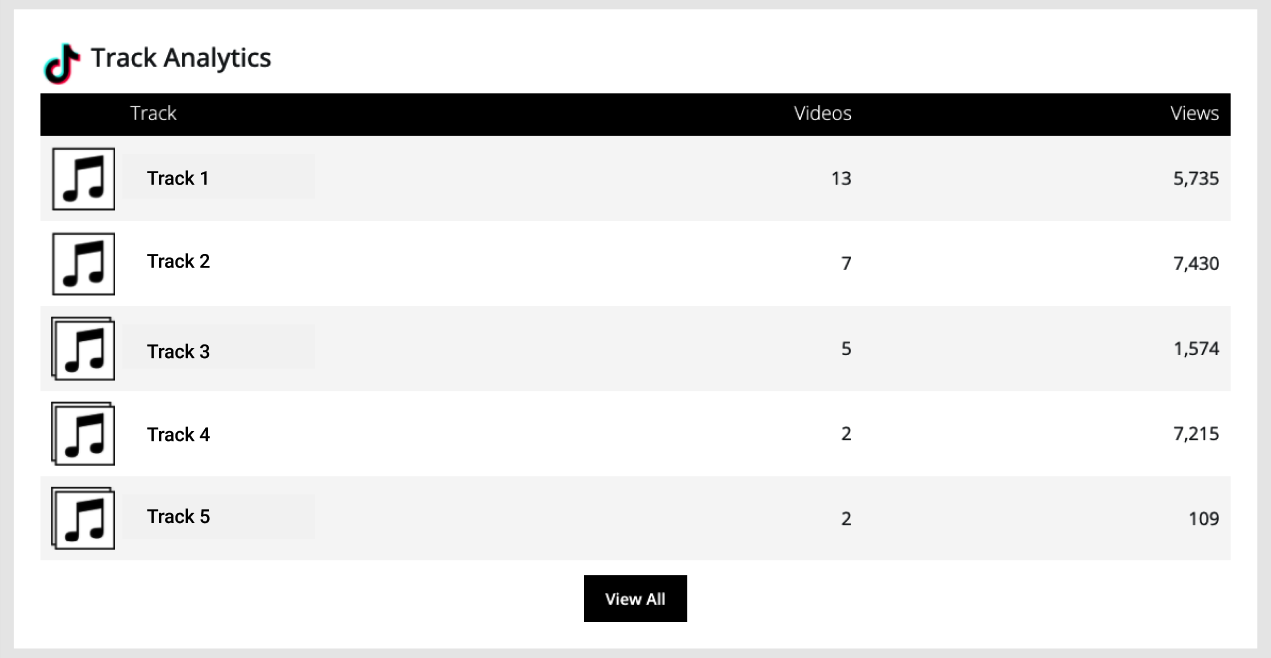Open the Track 1 name label
Screen dimensions: 1271x658
pyautogui.click(x=178, y=178)
